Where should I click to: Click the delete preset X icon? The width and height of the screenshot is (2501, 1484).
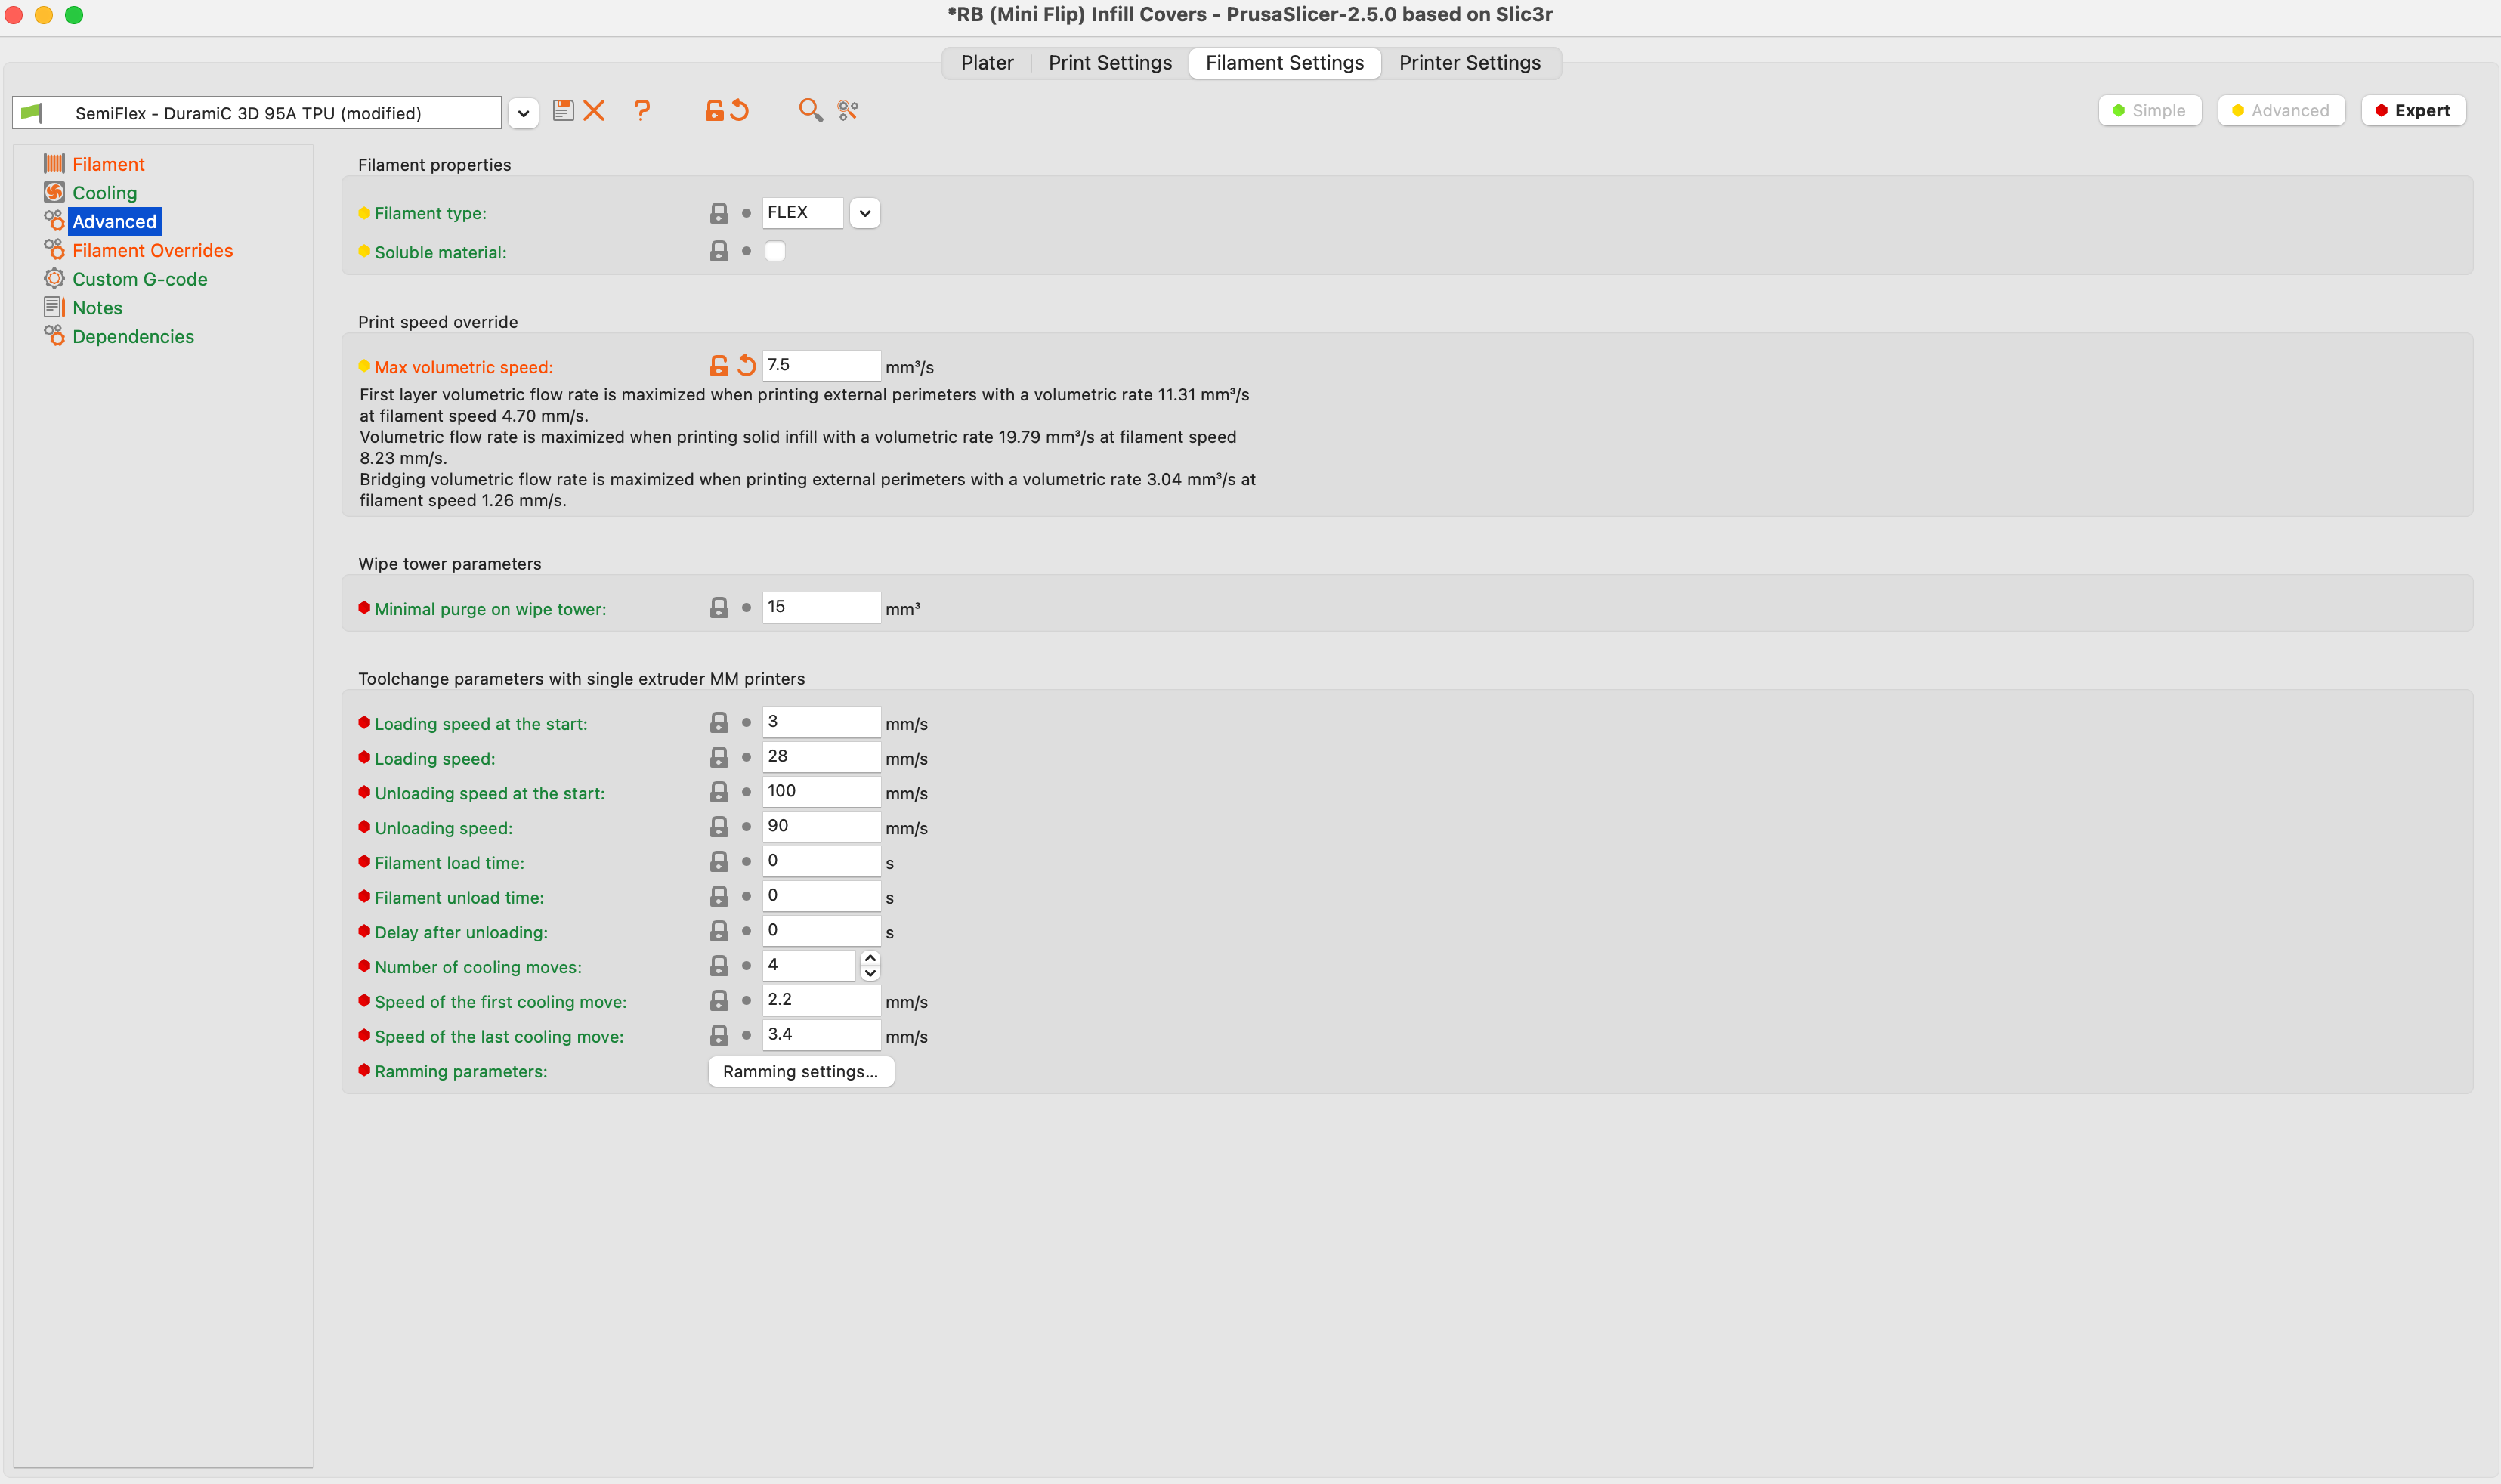pyautogui.click(x=594, y=111)
